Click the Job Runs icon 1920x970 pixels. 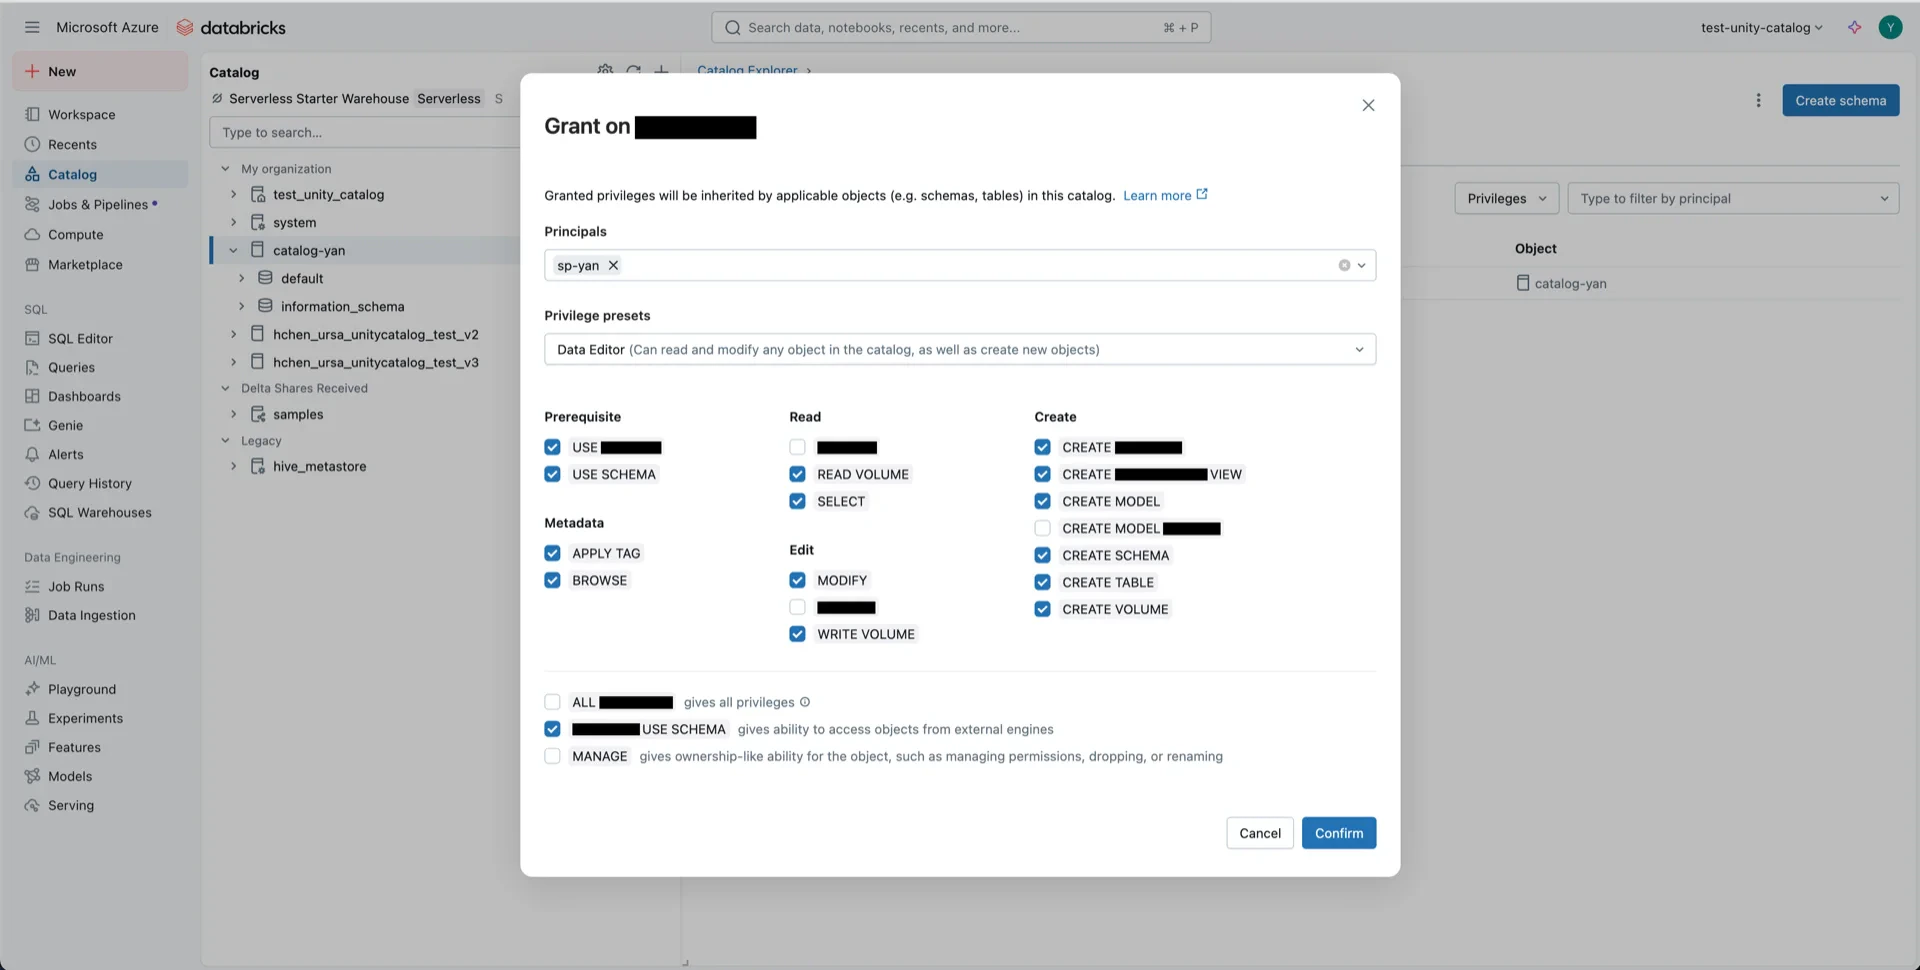[x=32, y=586]
